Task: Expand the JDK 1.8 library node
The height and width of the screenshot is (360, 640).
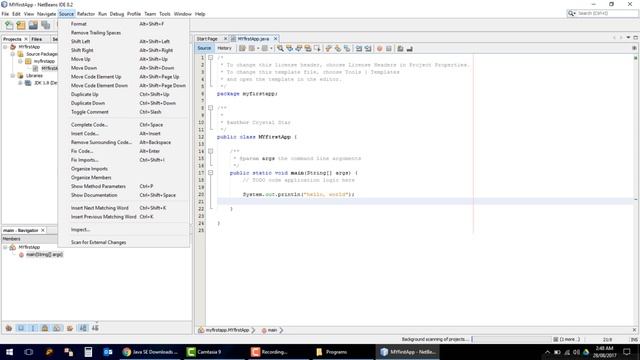Action: pyautogui.click(x=20, y=83)
